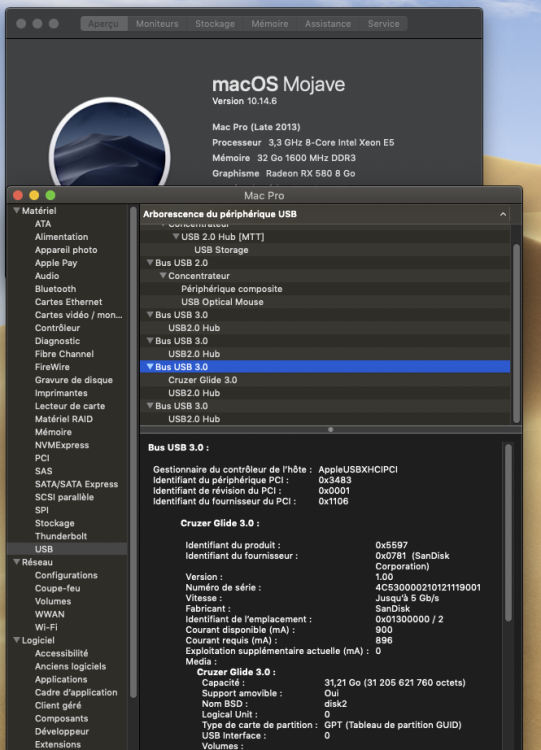
Task: Collapse the Matériel section triangle
Action: 17,210
